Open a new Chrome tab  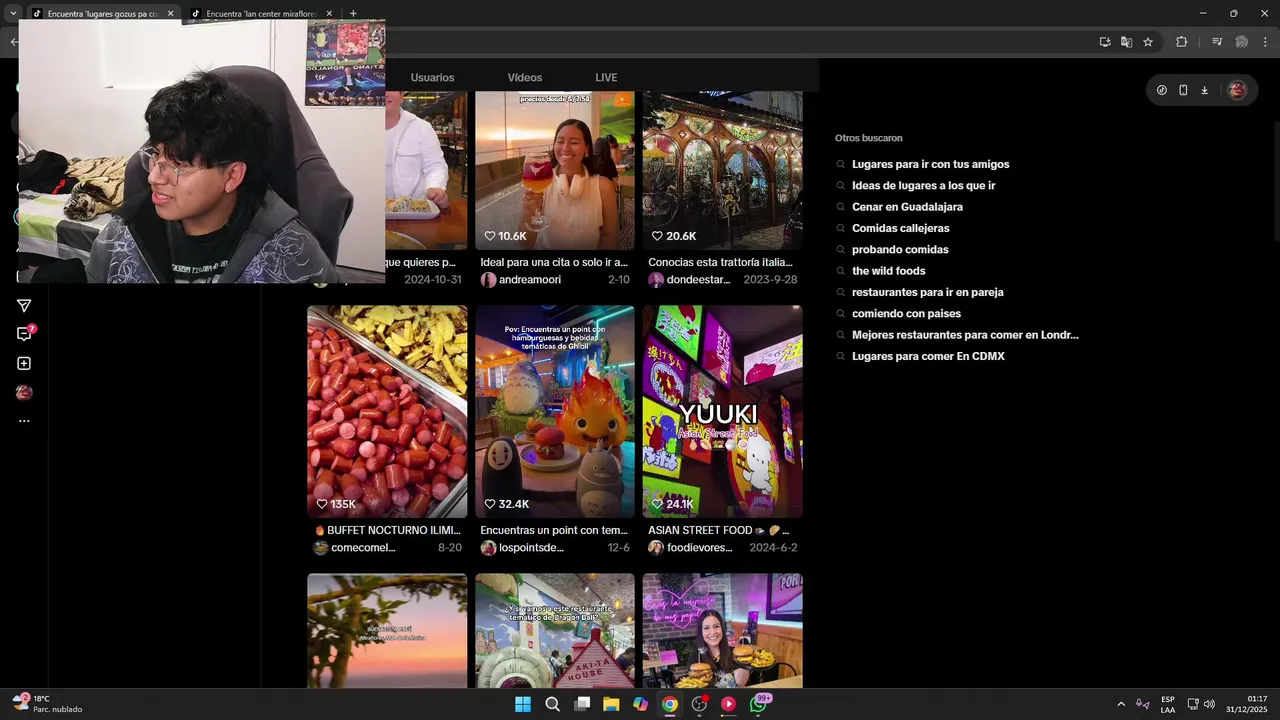(353, 14)
